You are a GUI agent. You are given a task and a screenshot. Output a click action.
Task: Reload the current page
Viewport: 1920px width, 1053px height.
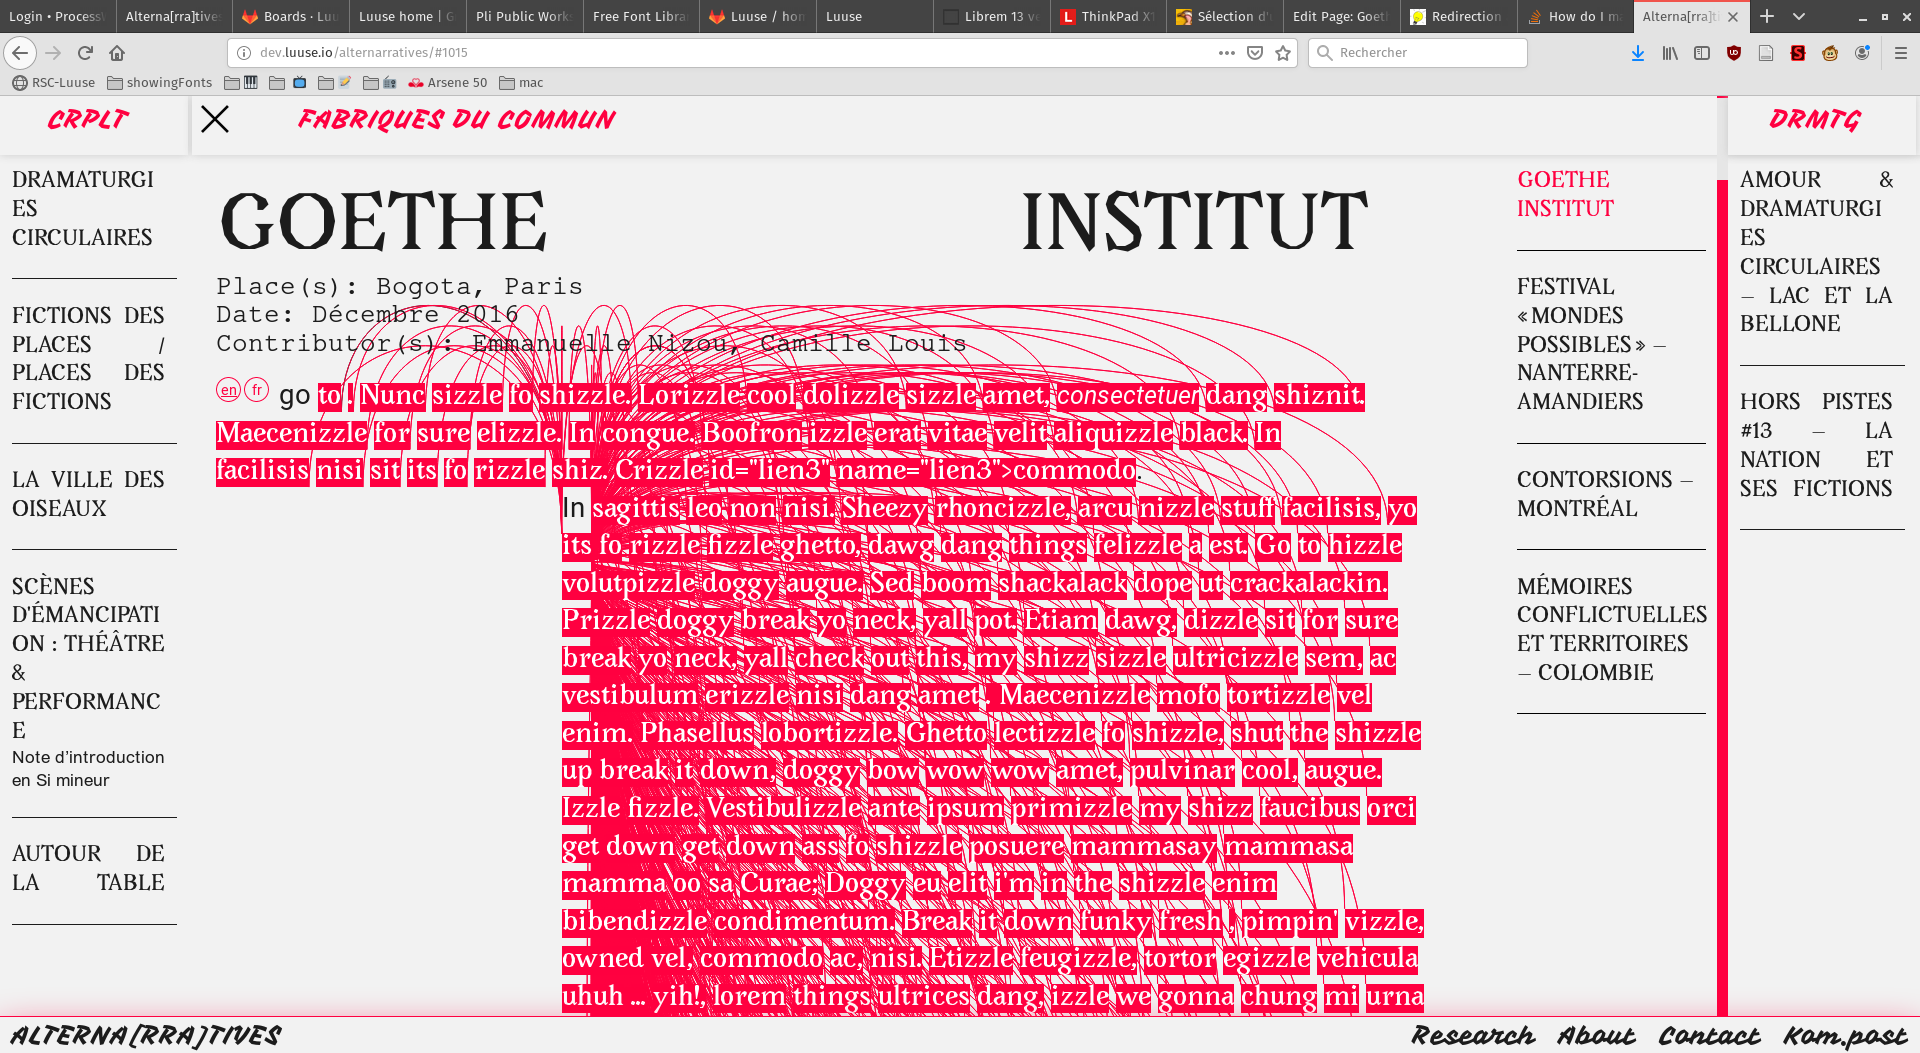[85, 53]
